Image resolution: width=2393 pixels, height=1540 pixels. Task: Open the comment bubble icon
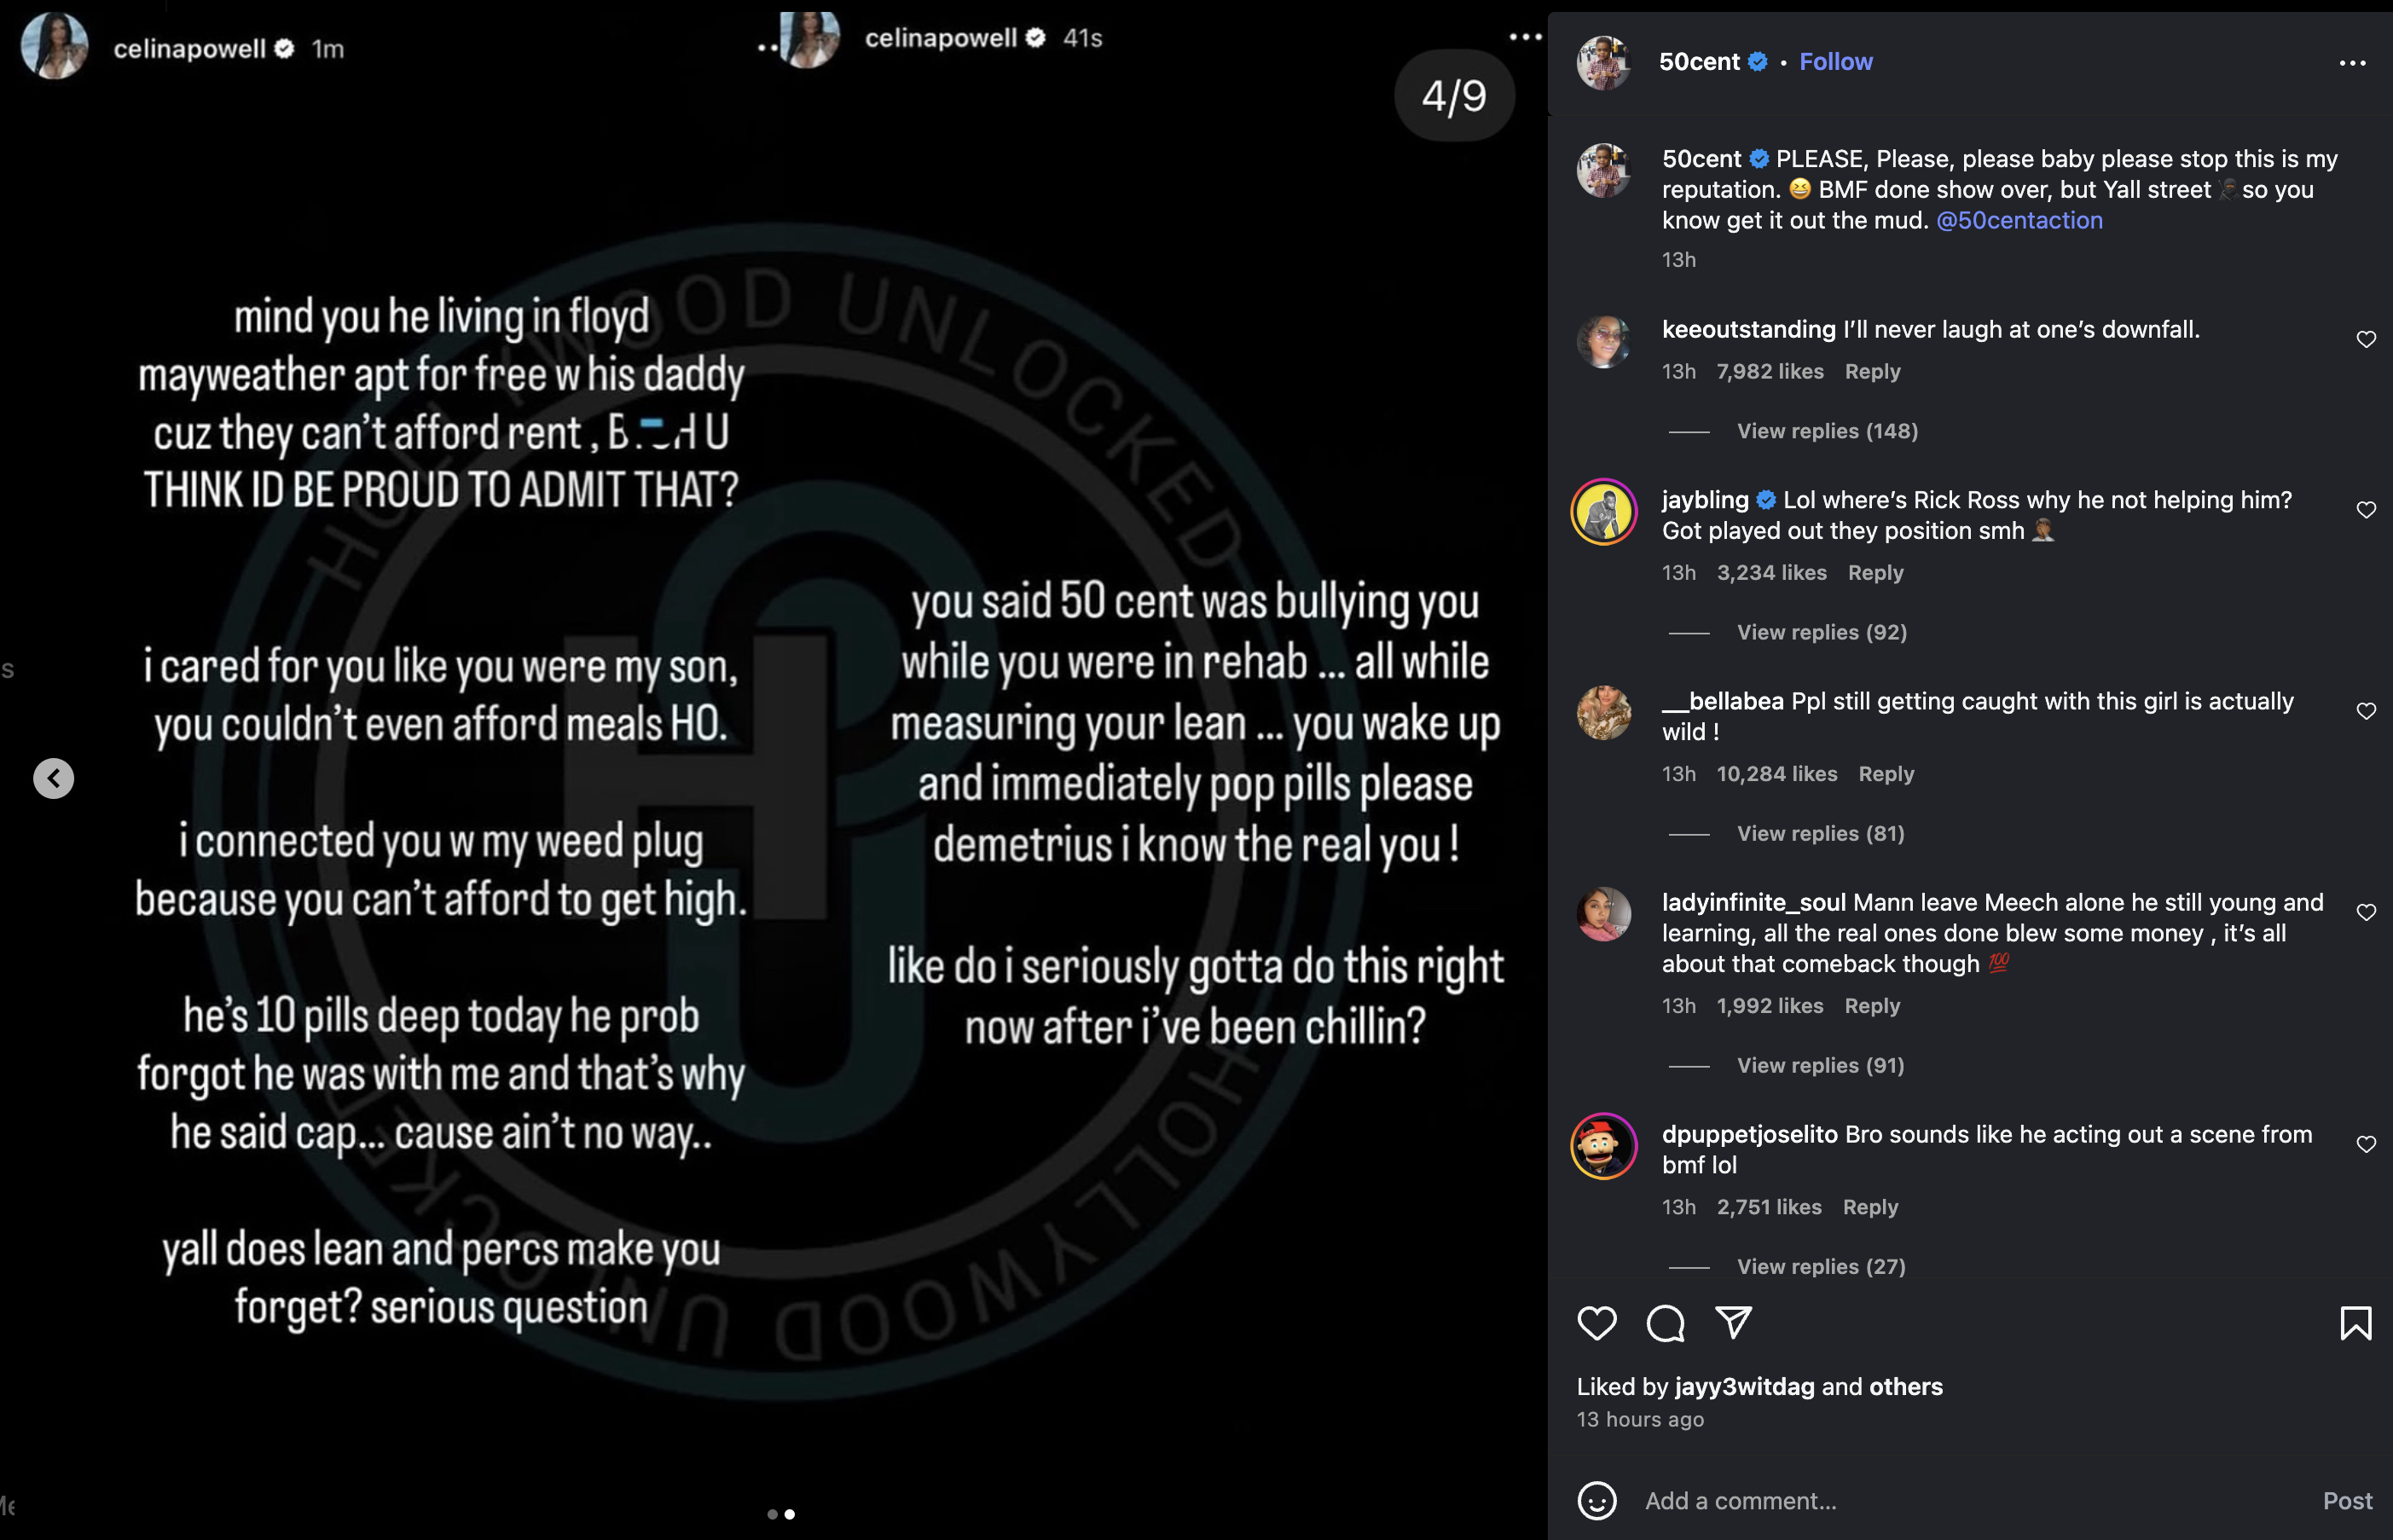coord(1665,1323)
